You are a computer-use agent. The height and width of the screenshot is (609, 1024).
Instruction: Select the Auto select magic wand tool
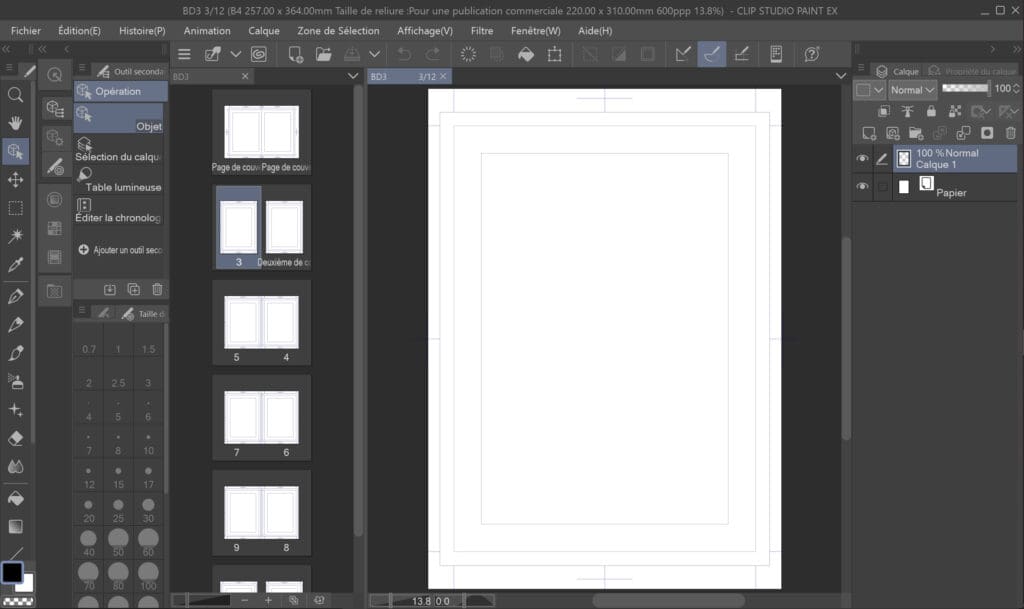16,236
